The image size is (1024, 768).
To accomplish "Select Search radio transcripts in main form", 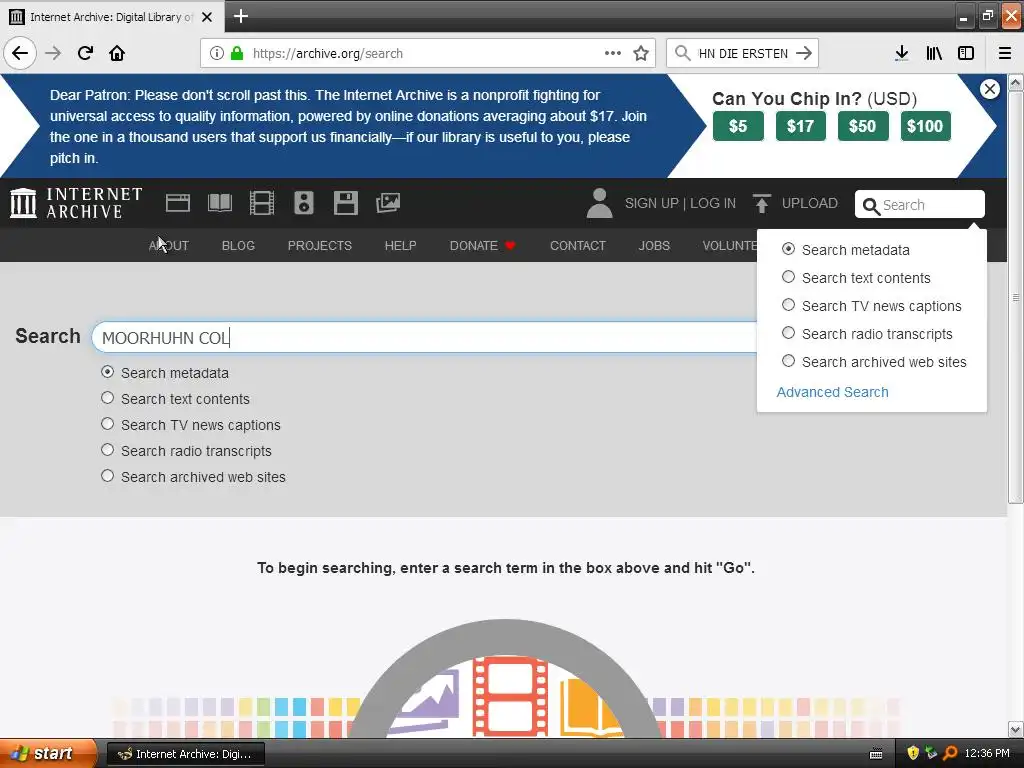I will [x=108, y=451].
